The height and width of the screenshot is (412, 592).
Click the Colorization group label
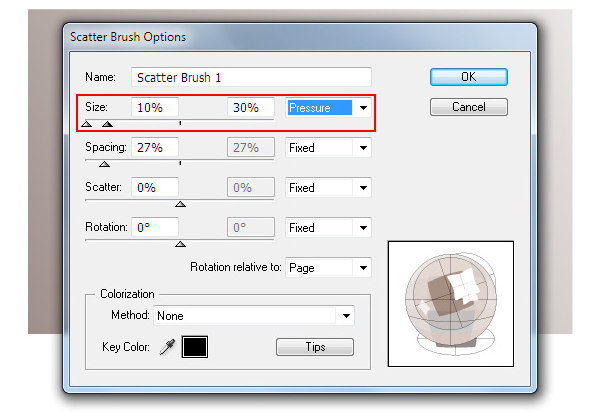127,294
